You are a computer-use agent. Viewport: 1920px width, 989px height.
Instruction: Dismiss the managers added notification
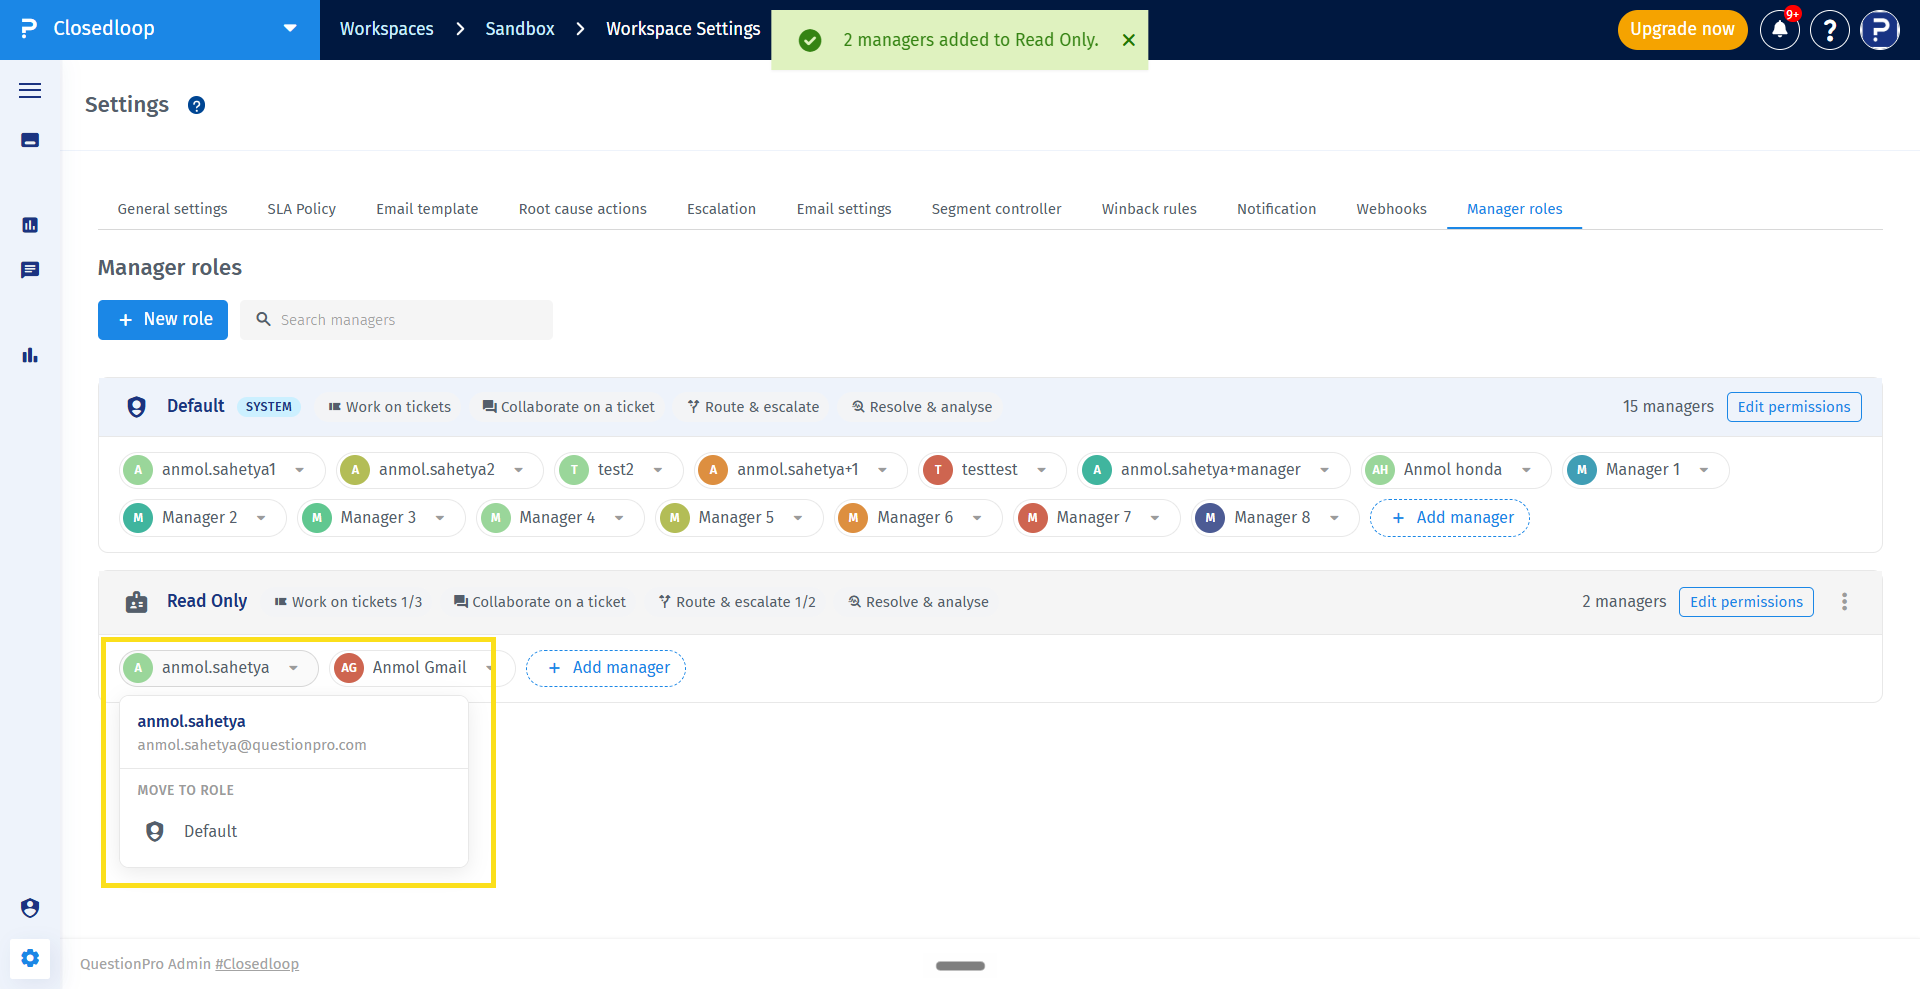tap(1129, 40)
